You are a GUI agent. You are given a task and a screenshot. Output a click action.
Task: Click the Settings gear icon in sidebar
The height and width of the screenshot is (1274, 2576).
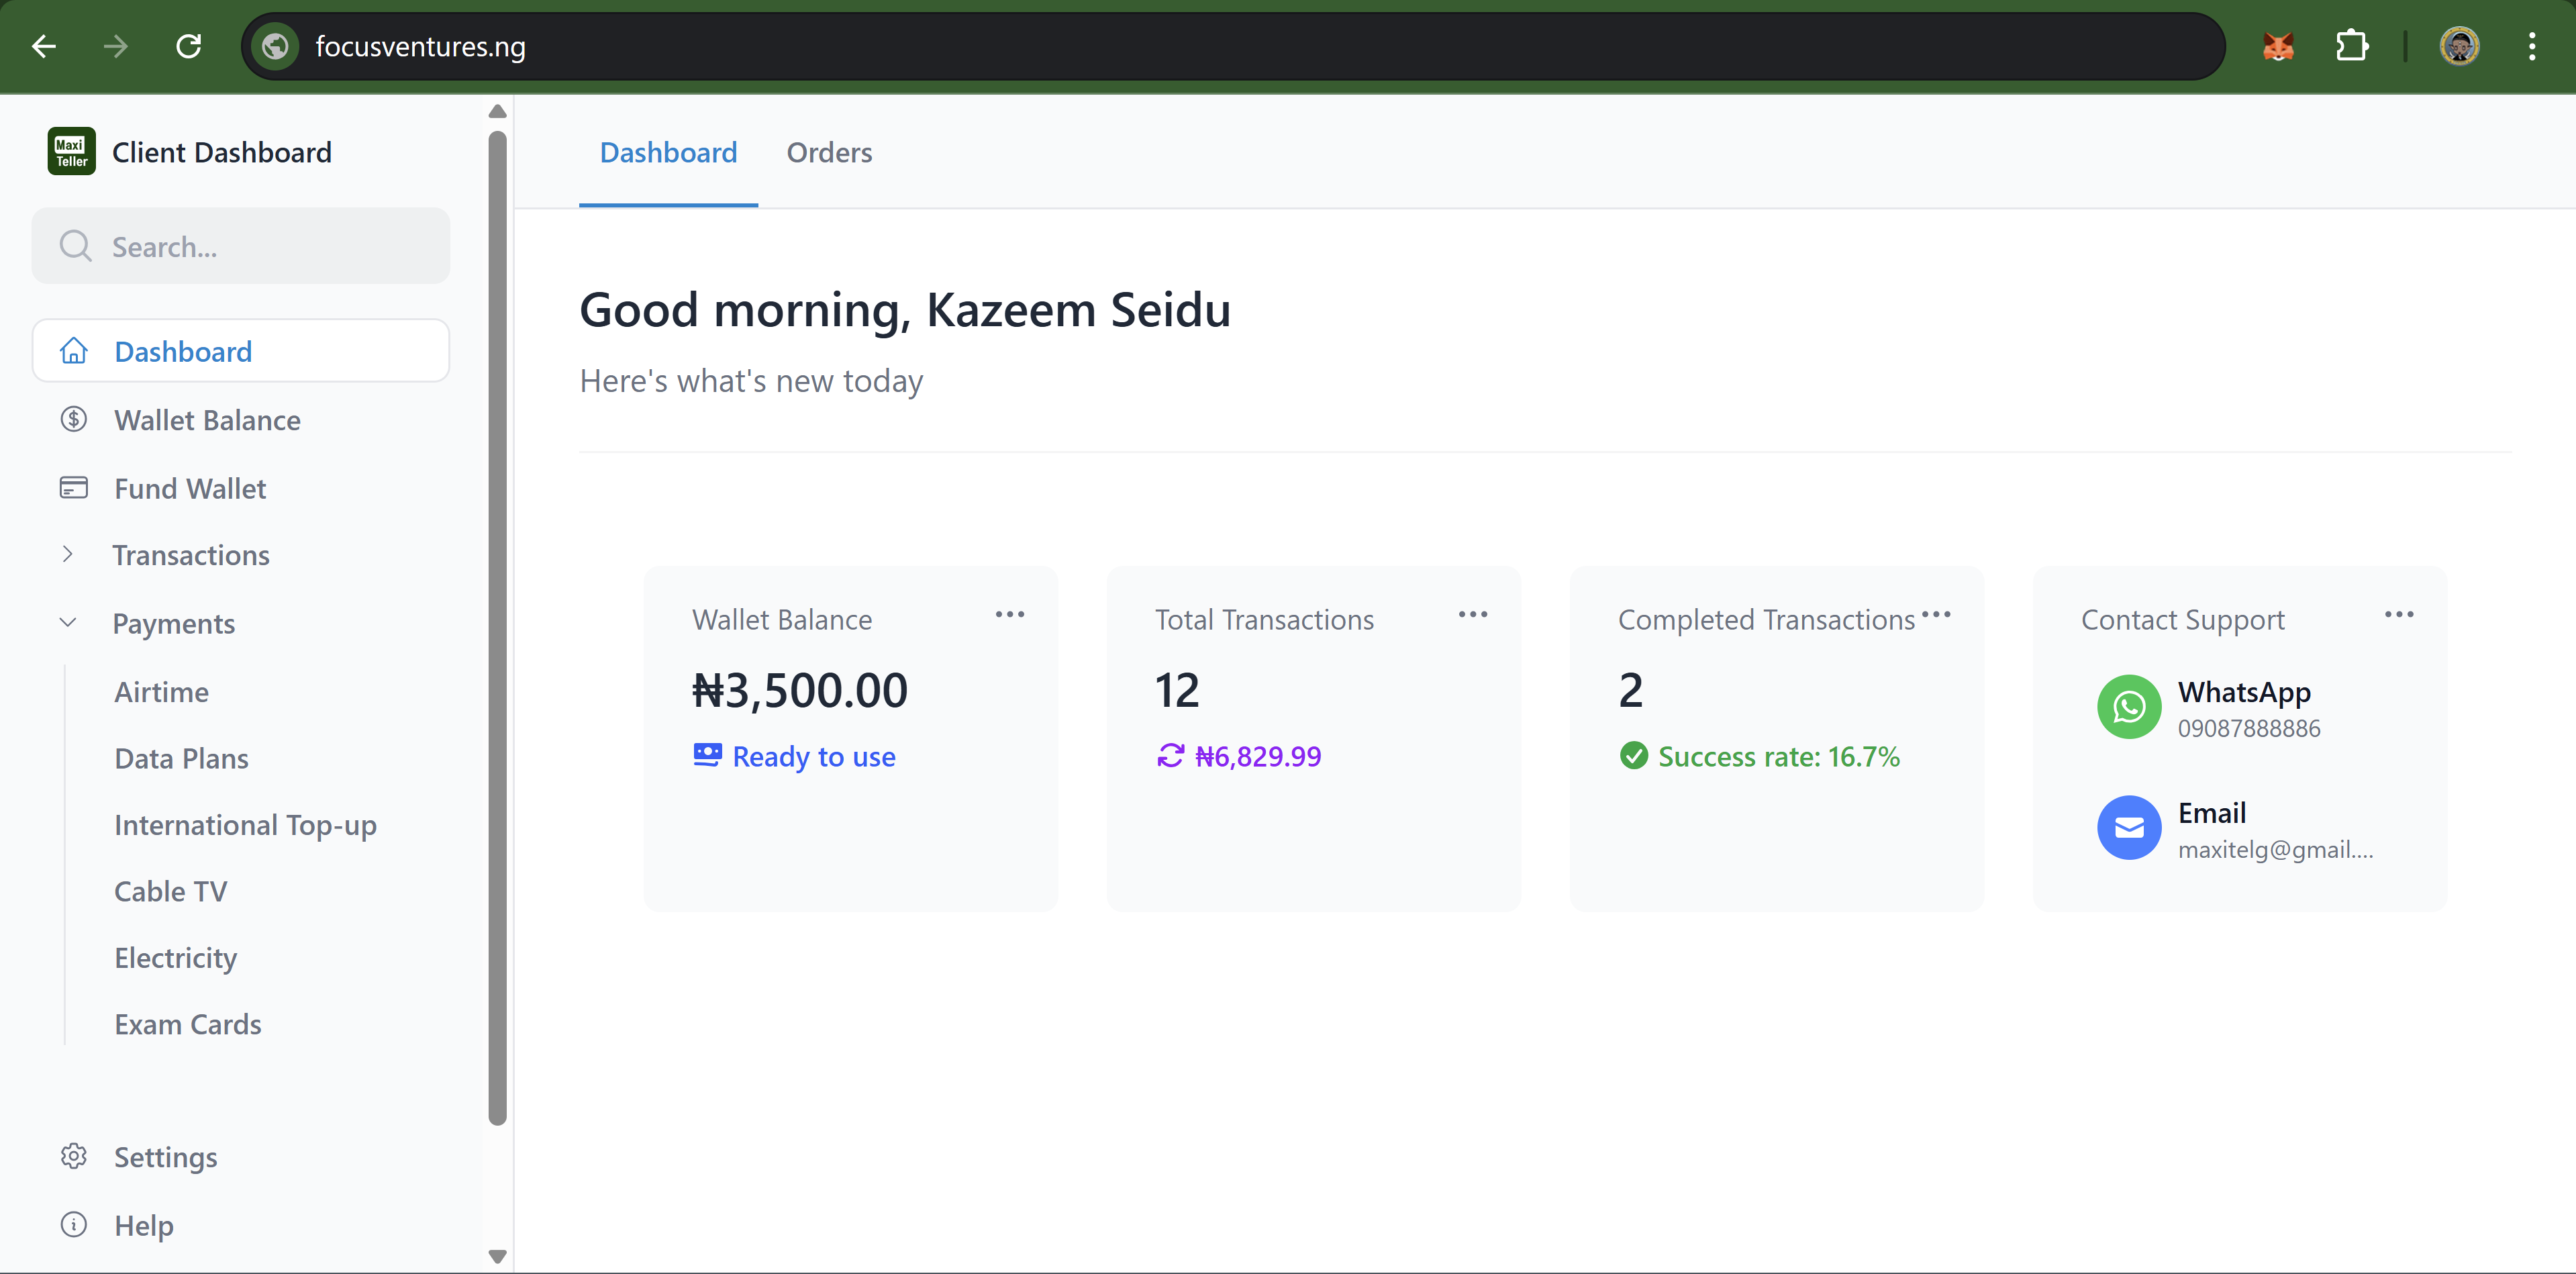tap(74, 1157)
